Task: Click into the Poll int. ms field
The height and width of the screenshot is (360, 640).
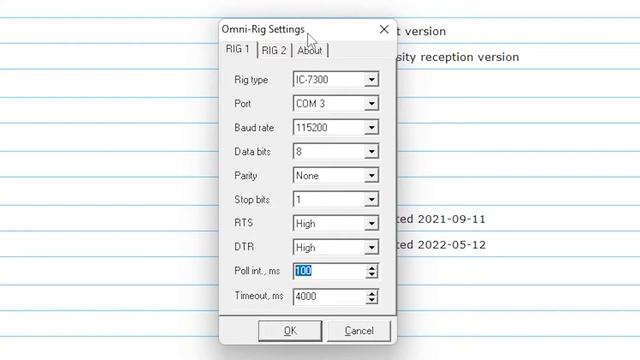Action: pyautogui.click(x=329, y=271)
